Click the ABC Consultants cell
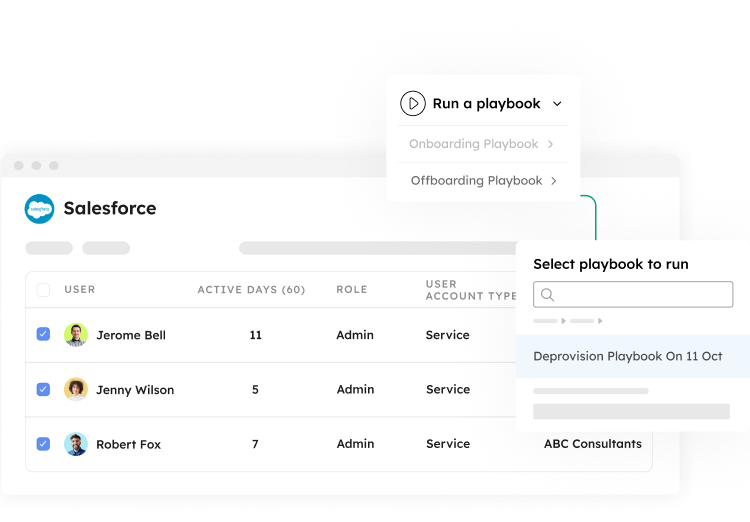The image size is (750, 522). click(x=593, y=444)
